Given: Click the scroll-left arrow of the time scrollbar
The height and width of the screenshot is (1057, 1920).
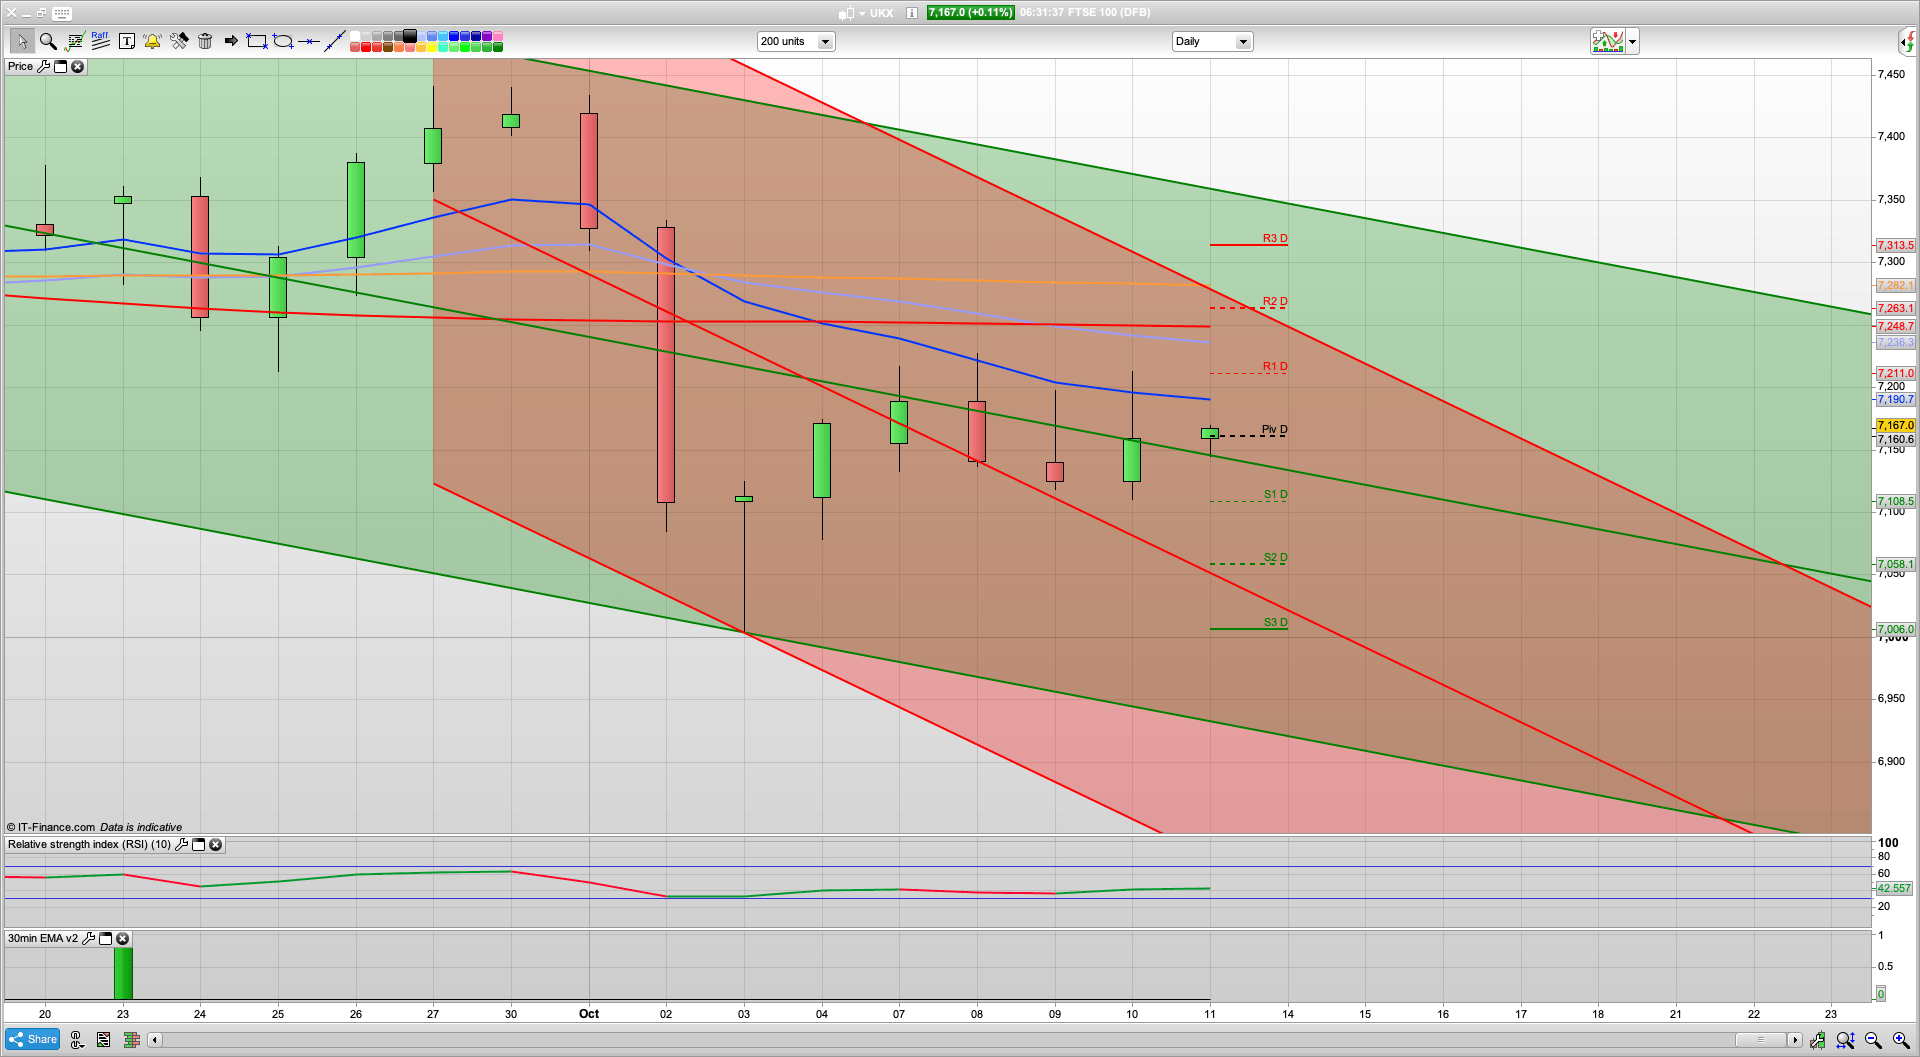Looking at the screenshot, I should [x=154, y=1040].
